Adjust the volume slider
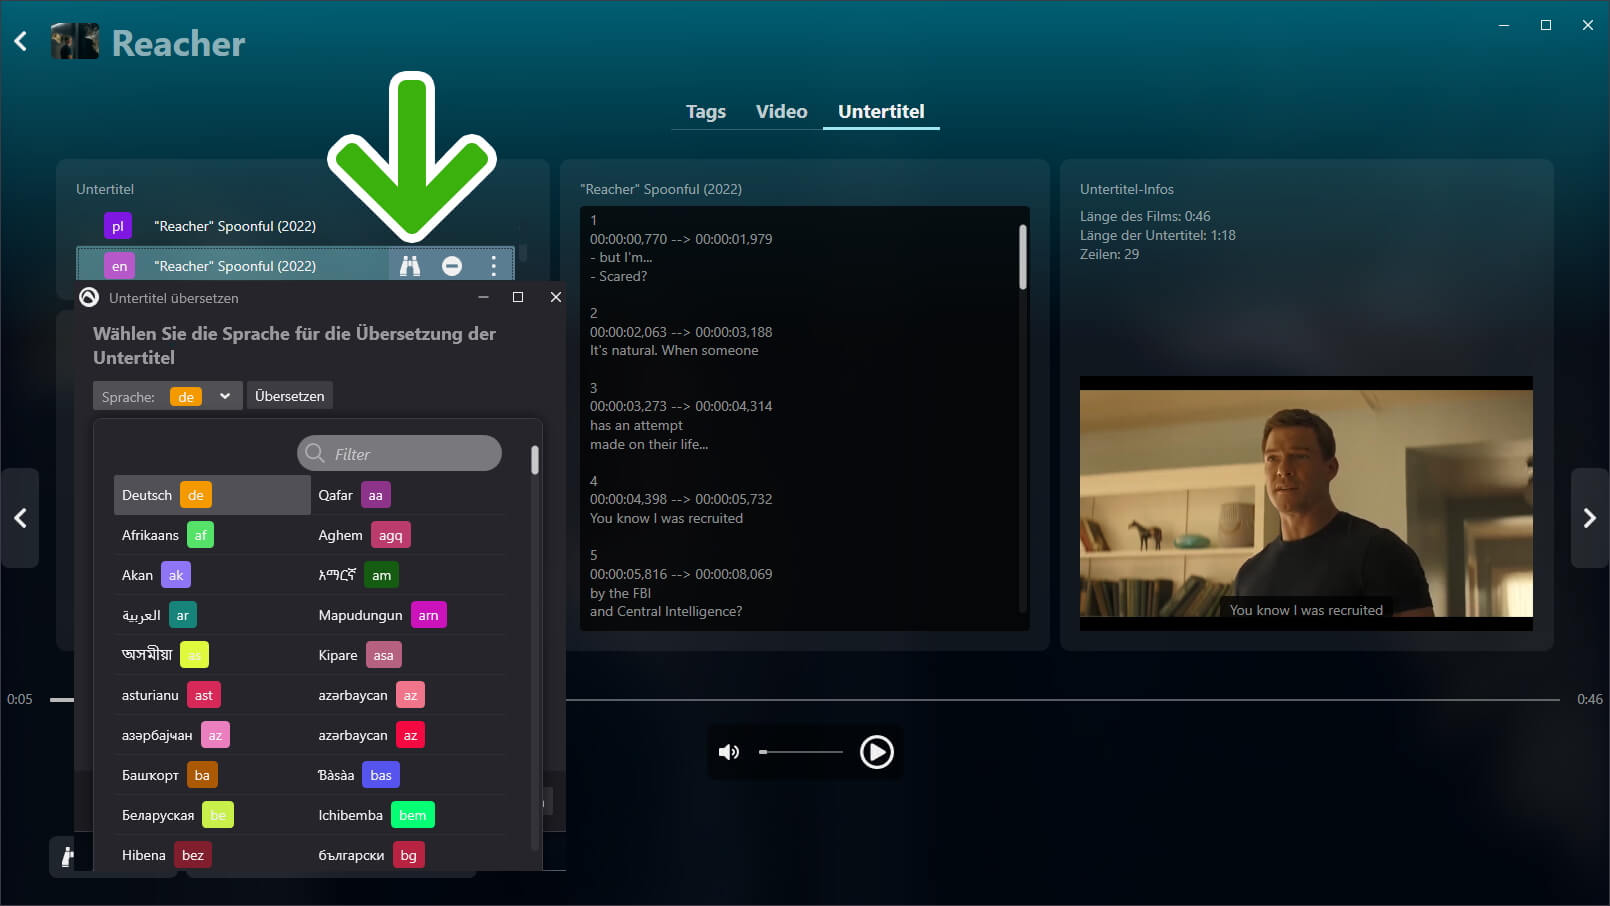Image resolution: width=1610 pixels, height=906 pixels. click(x=801, y=752)
